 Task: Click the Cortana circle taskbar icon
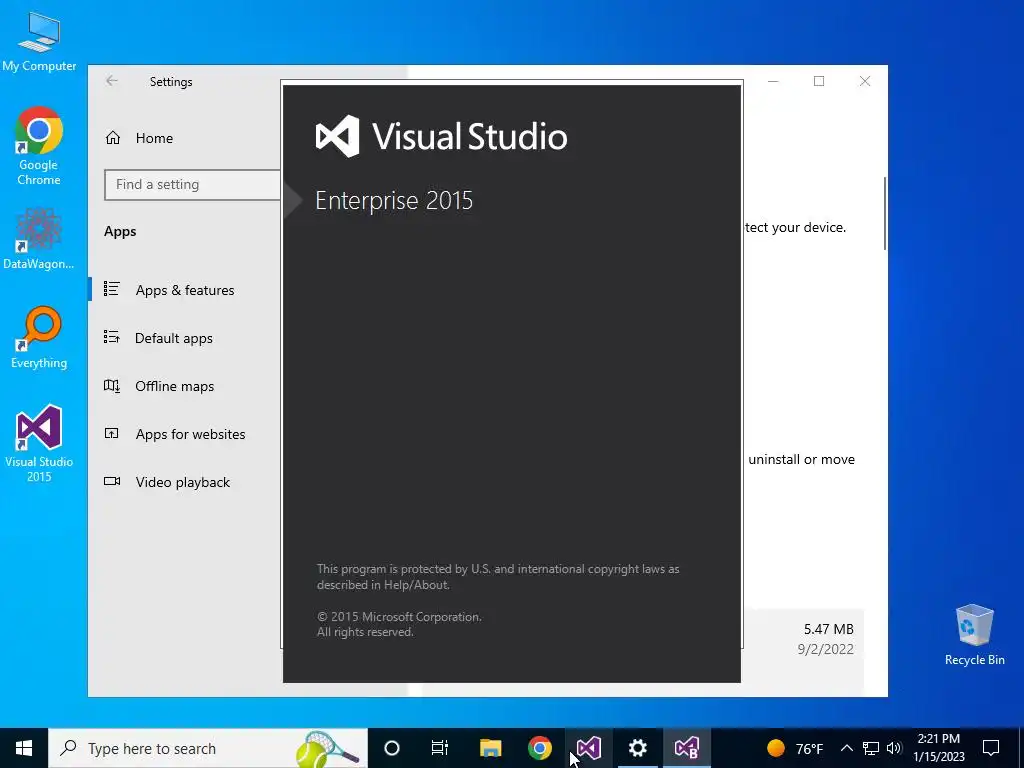click(x=392, y=748)
